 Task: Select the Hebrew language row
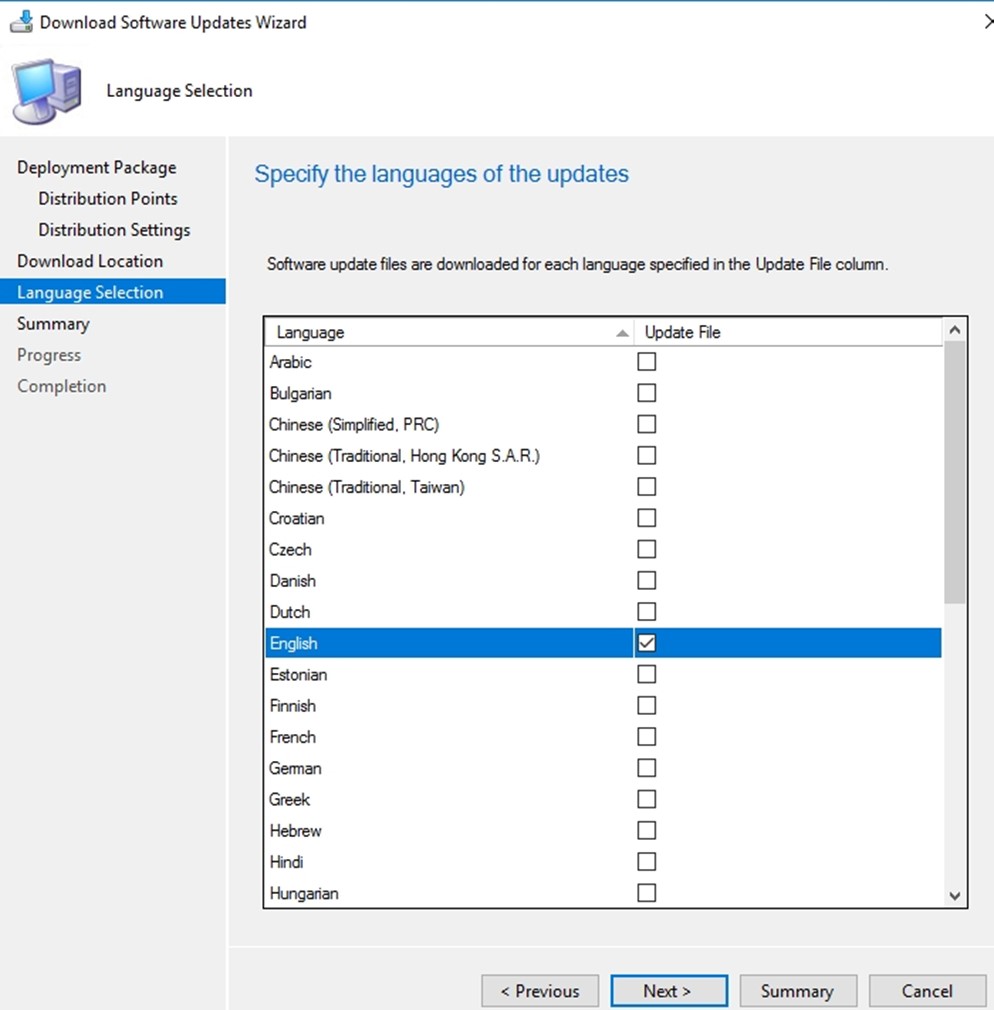click(603, 830)
